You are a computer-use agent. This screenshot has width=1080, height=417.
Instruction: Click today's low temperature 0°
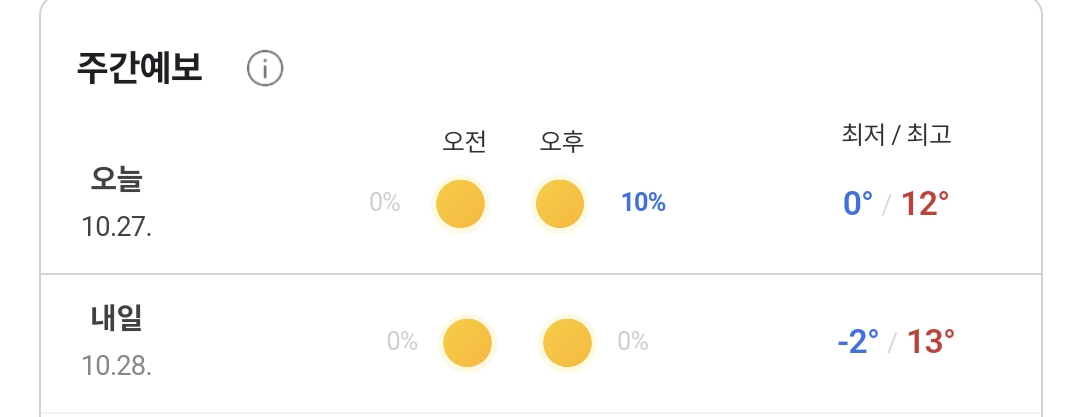[x=858, y=204]
